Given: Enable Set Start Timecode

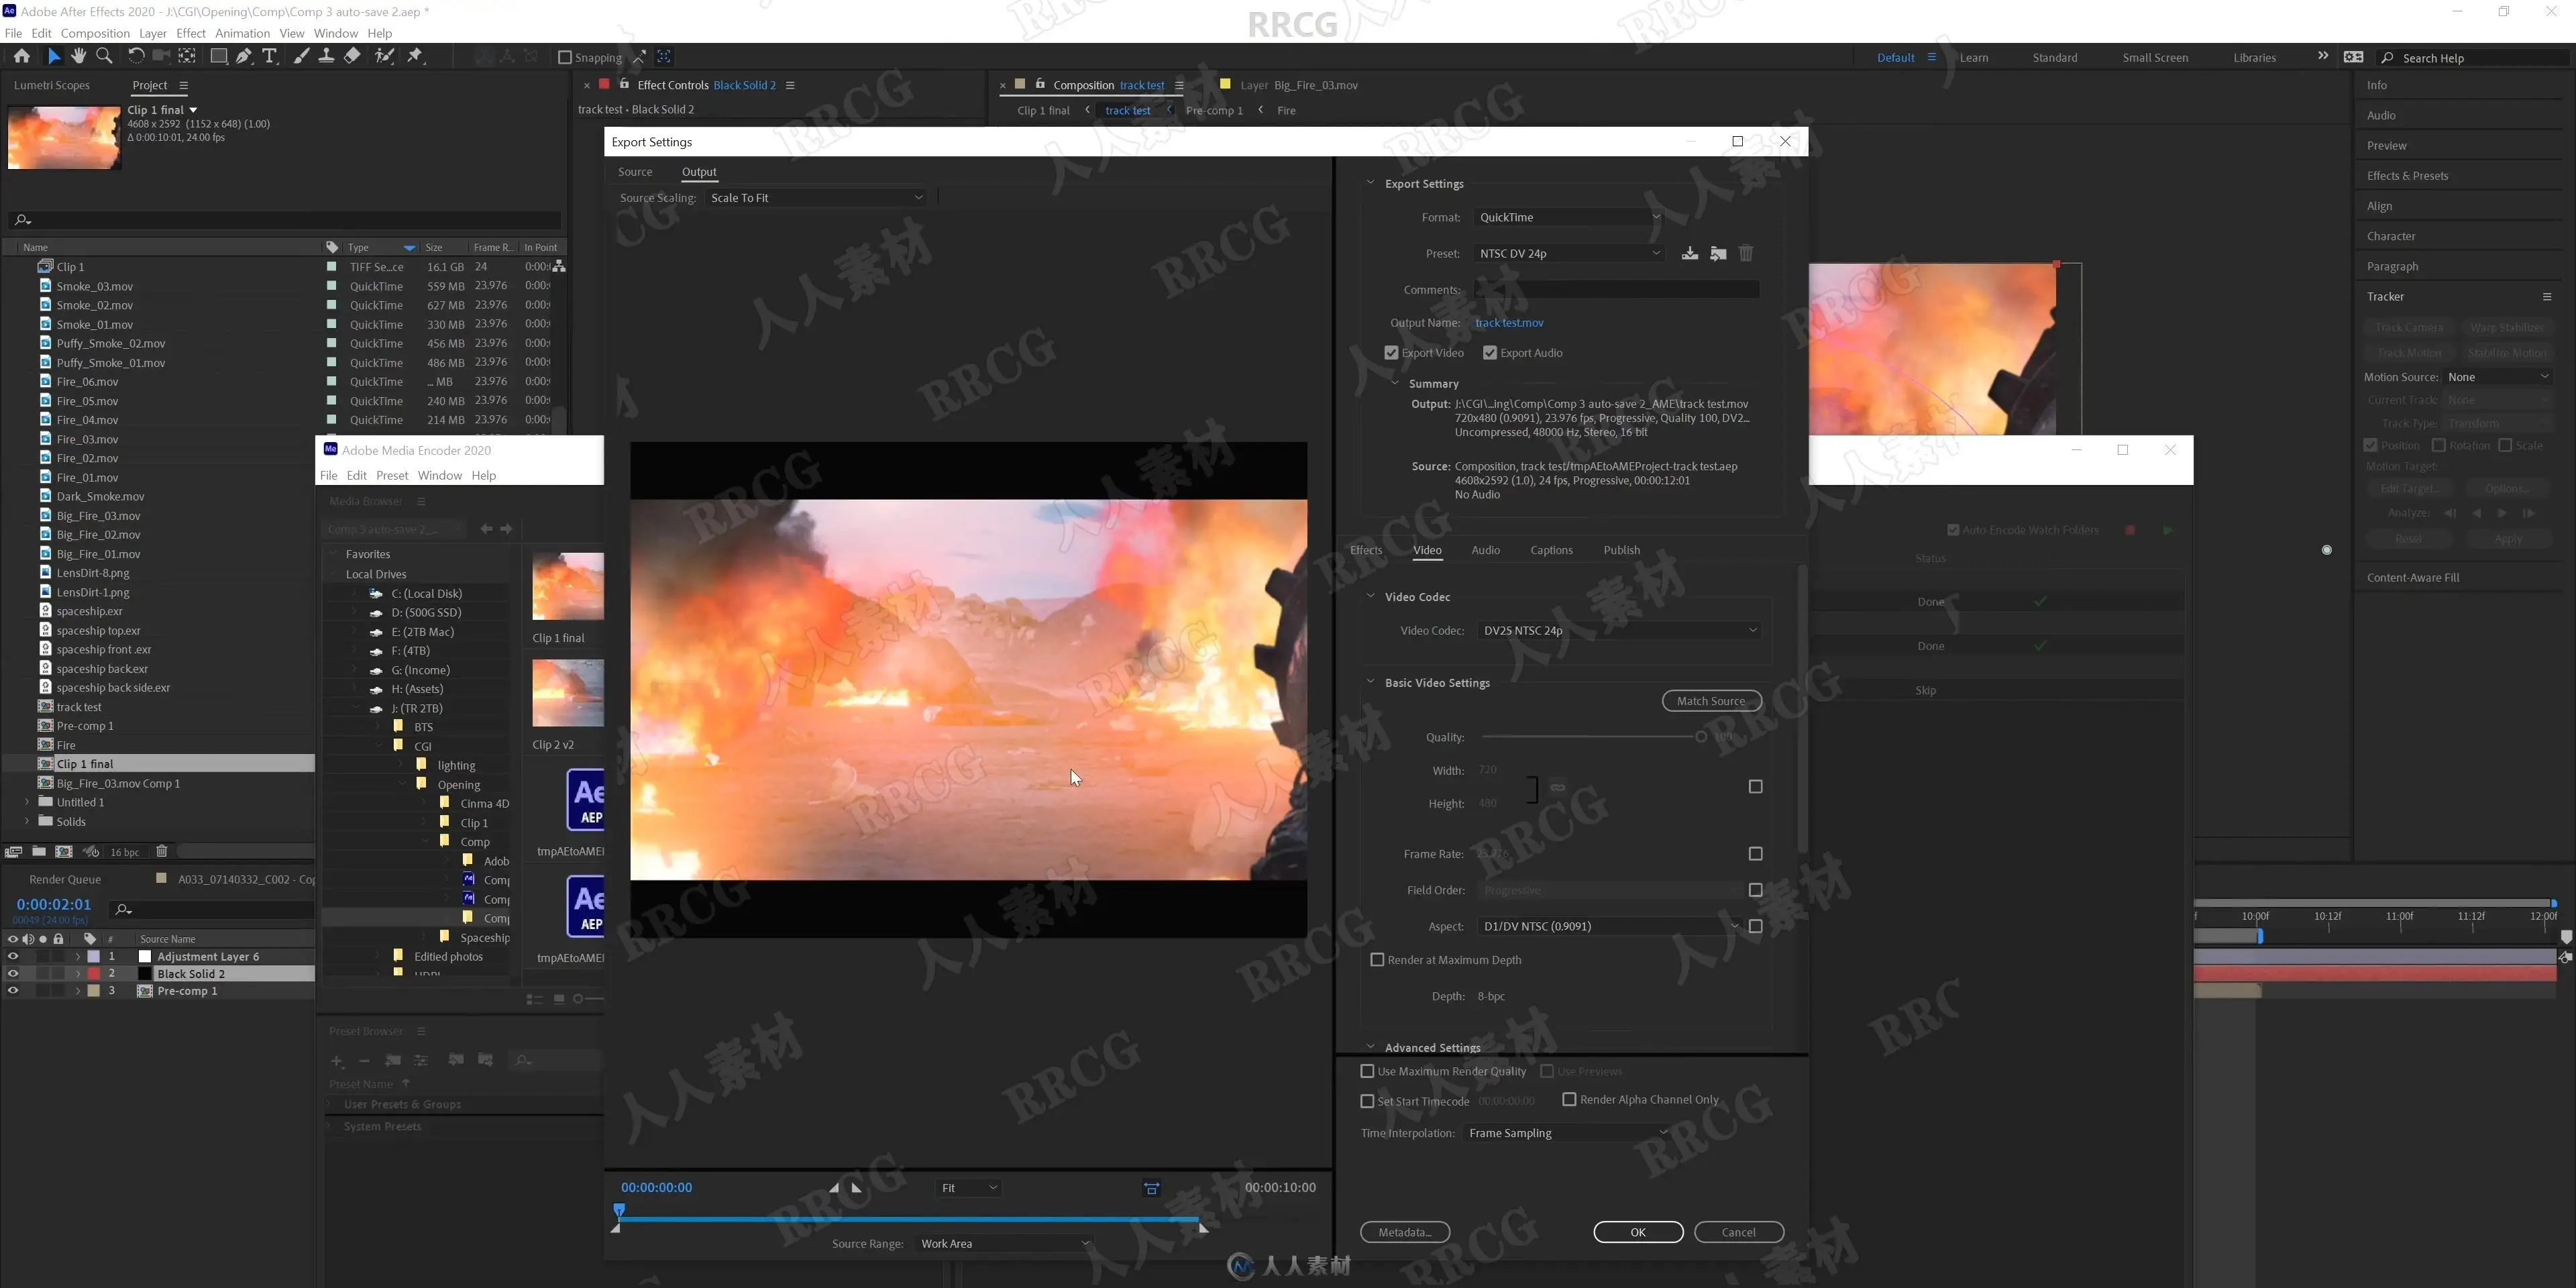Looking at the screenshot, I should click(1367, 1101).
